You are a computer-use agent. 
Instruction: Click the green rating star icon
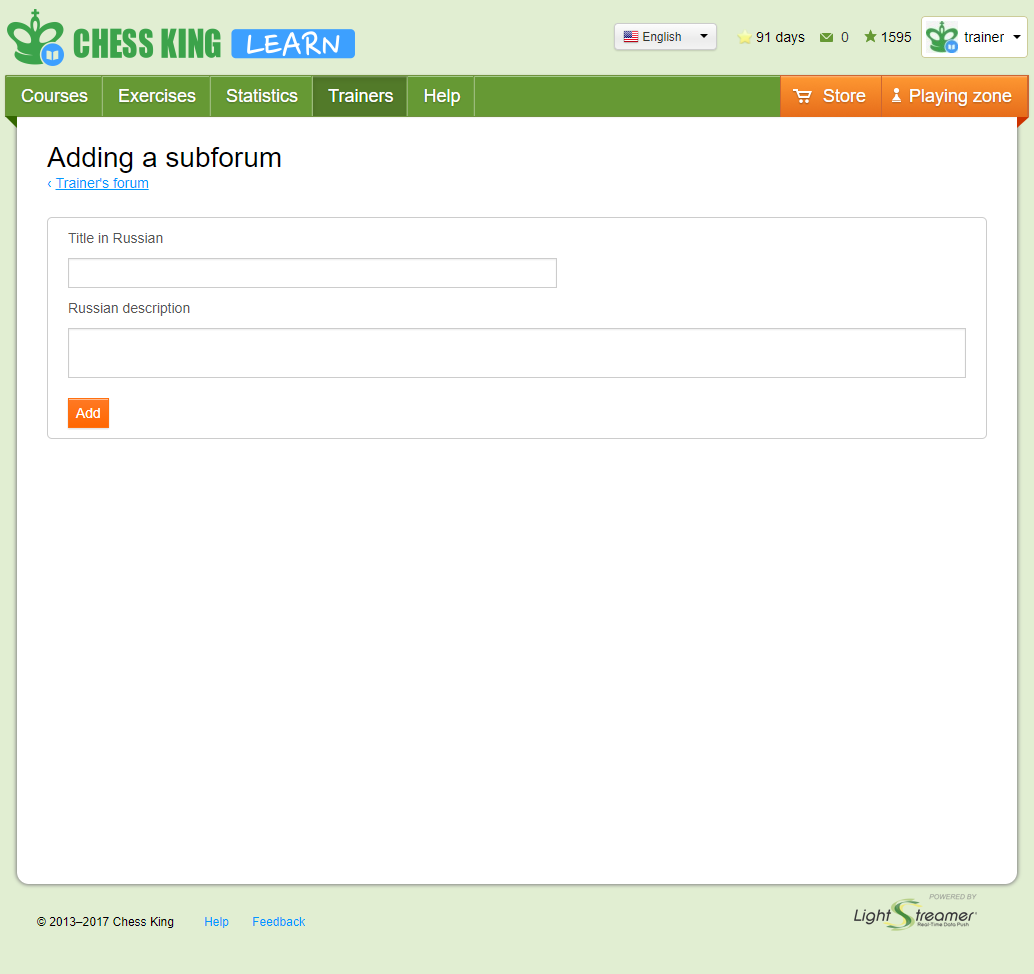point(870,37)
